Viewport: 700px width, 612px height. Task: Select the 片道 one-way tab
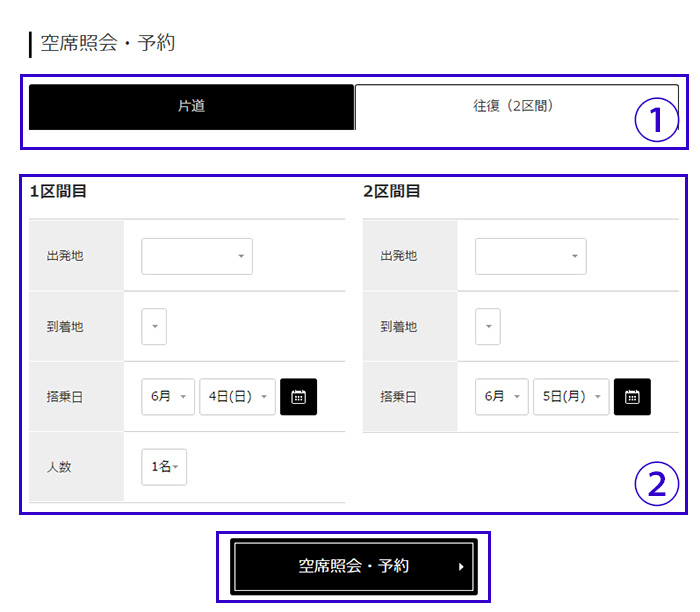tap(191, 107)
